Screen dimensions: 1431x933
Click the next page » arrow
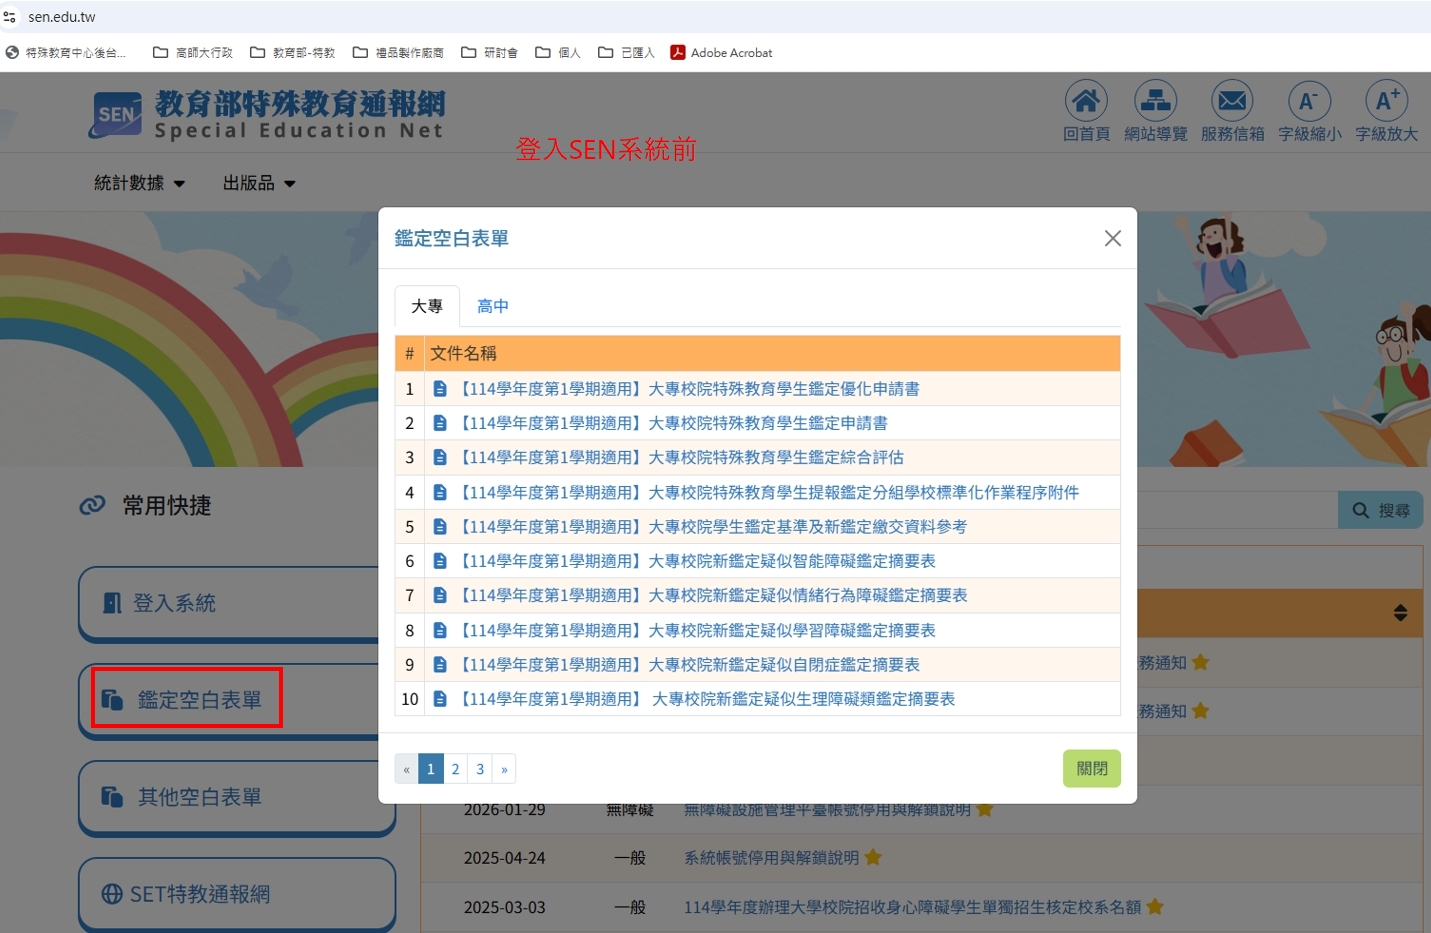(504, 769)
